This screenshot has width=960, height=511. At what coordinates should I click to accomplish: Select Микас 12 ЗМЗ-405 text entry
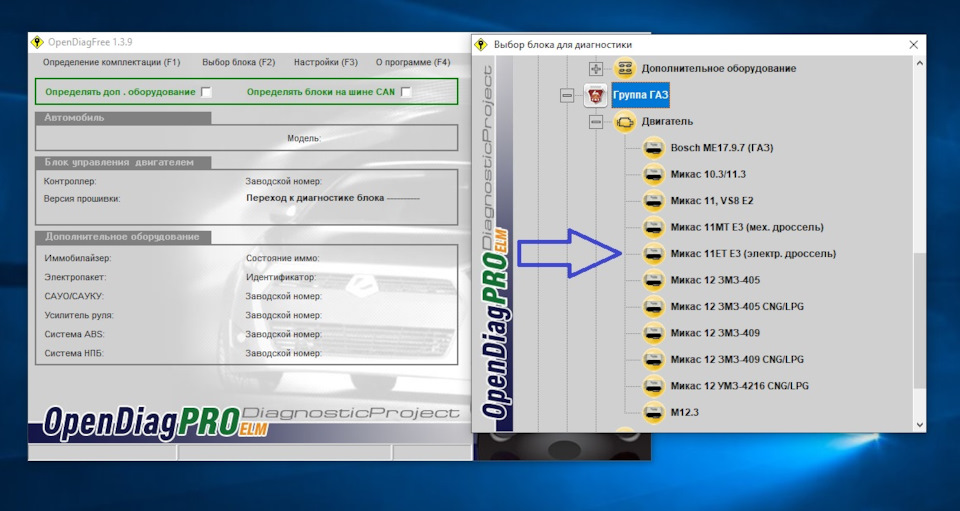tap(715, 280)
